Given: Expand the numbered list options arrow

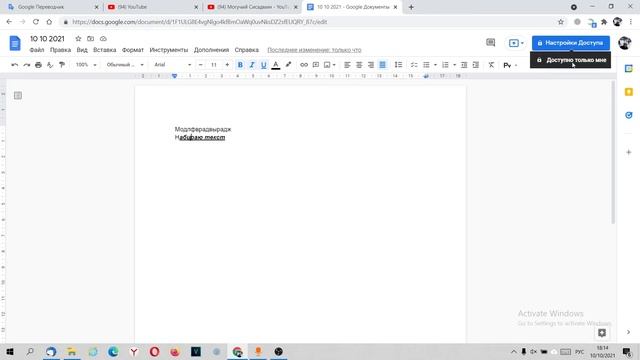Looking at the screenshot, I should [x=454, y=65].
